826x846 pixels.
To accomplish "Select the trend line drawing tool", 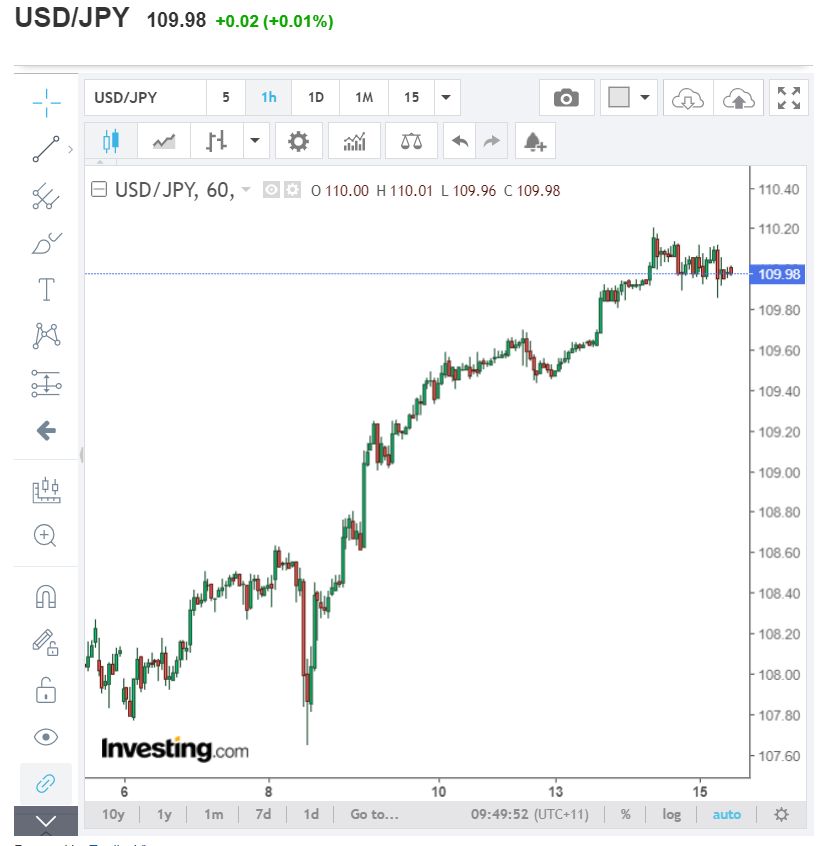I will coord(46,149).
